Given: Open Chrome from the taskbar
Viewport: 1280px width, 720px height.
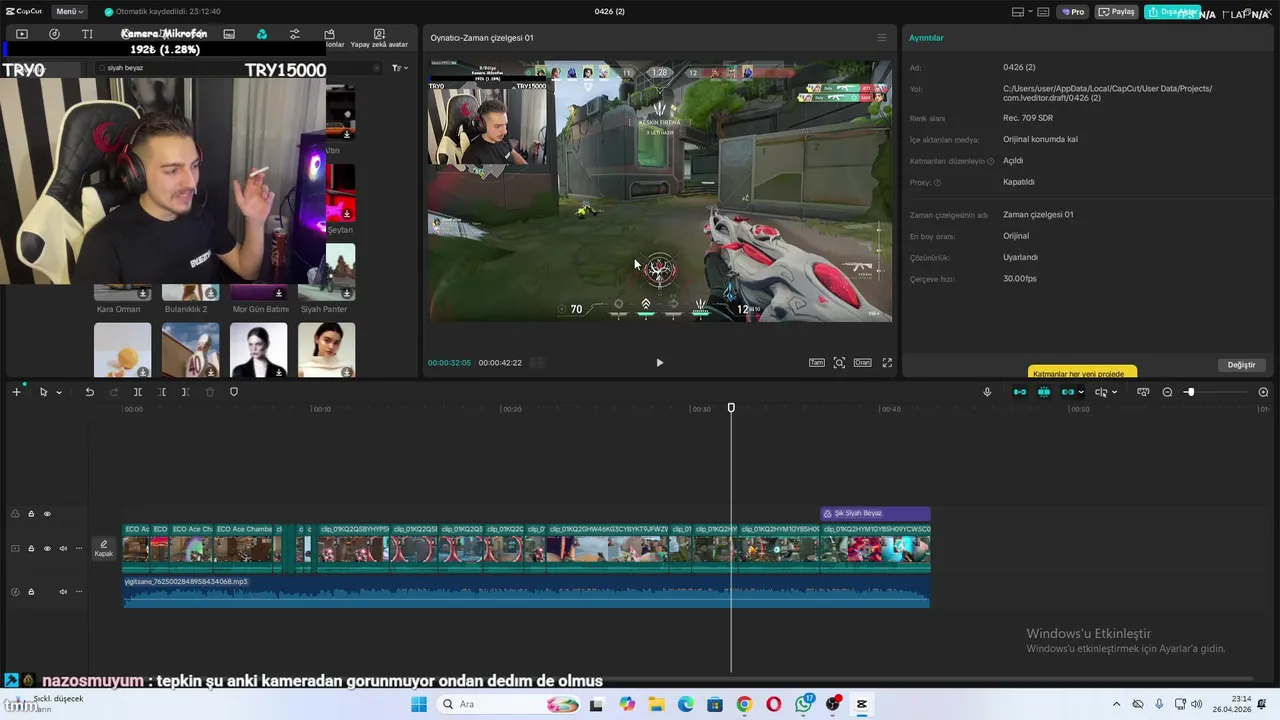Looking at the screenshot, I should [744, 704].
